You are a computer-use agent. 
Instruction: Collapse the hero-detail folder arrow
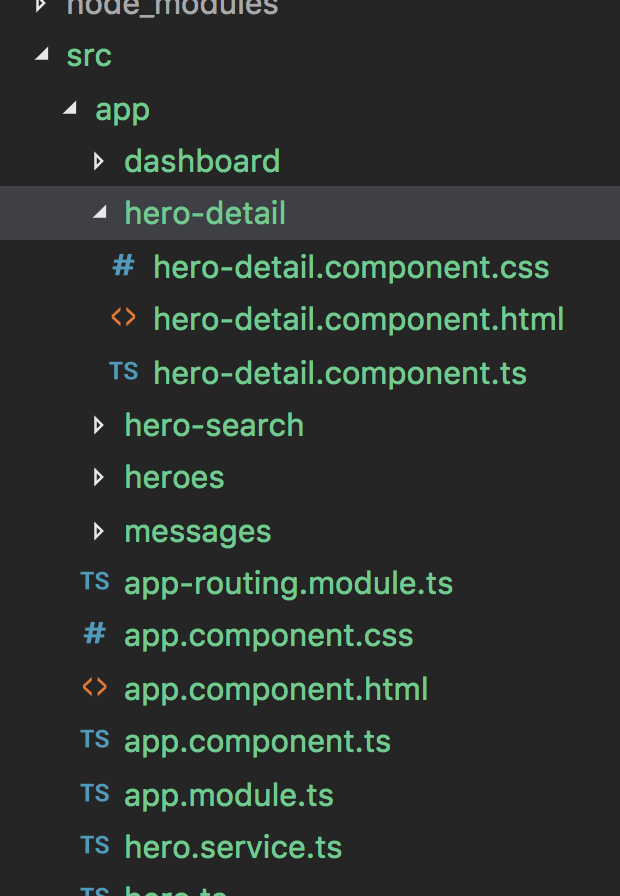point(100,213)
